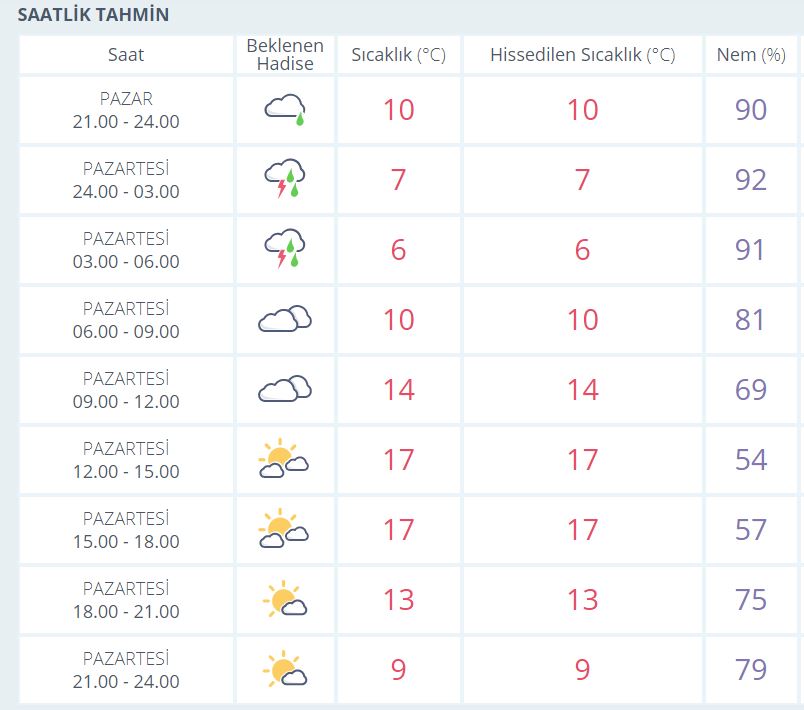Select the Pazartesi 12.00 - 15.00 time cell
Image resolution: width=804 pixels, height=710 pixels.
(126, 460)
